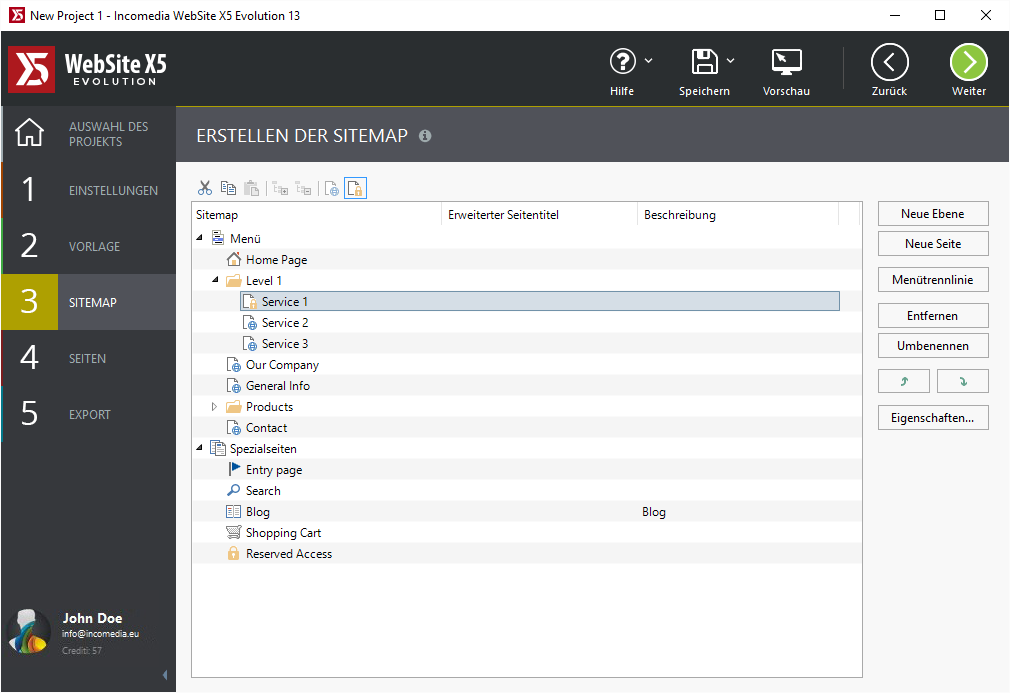
Task: Open the Vorschau preview monitor icon
Action: (786, 63)
